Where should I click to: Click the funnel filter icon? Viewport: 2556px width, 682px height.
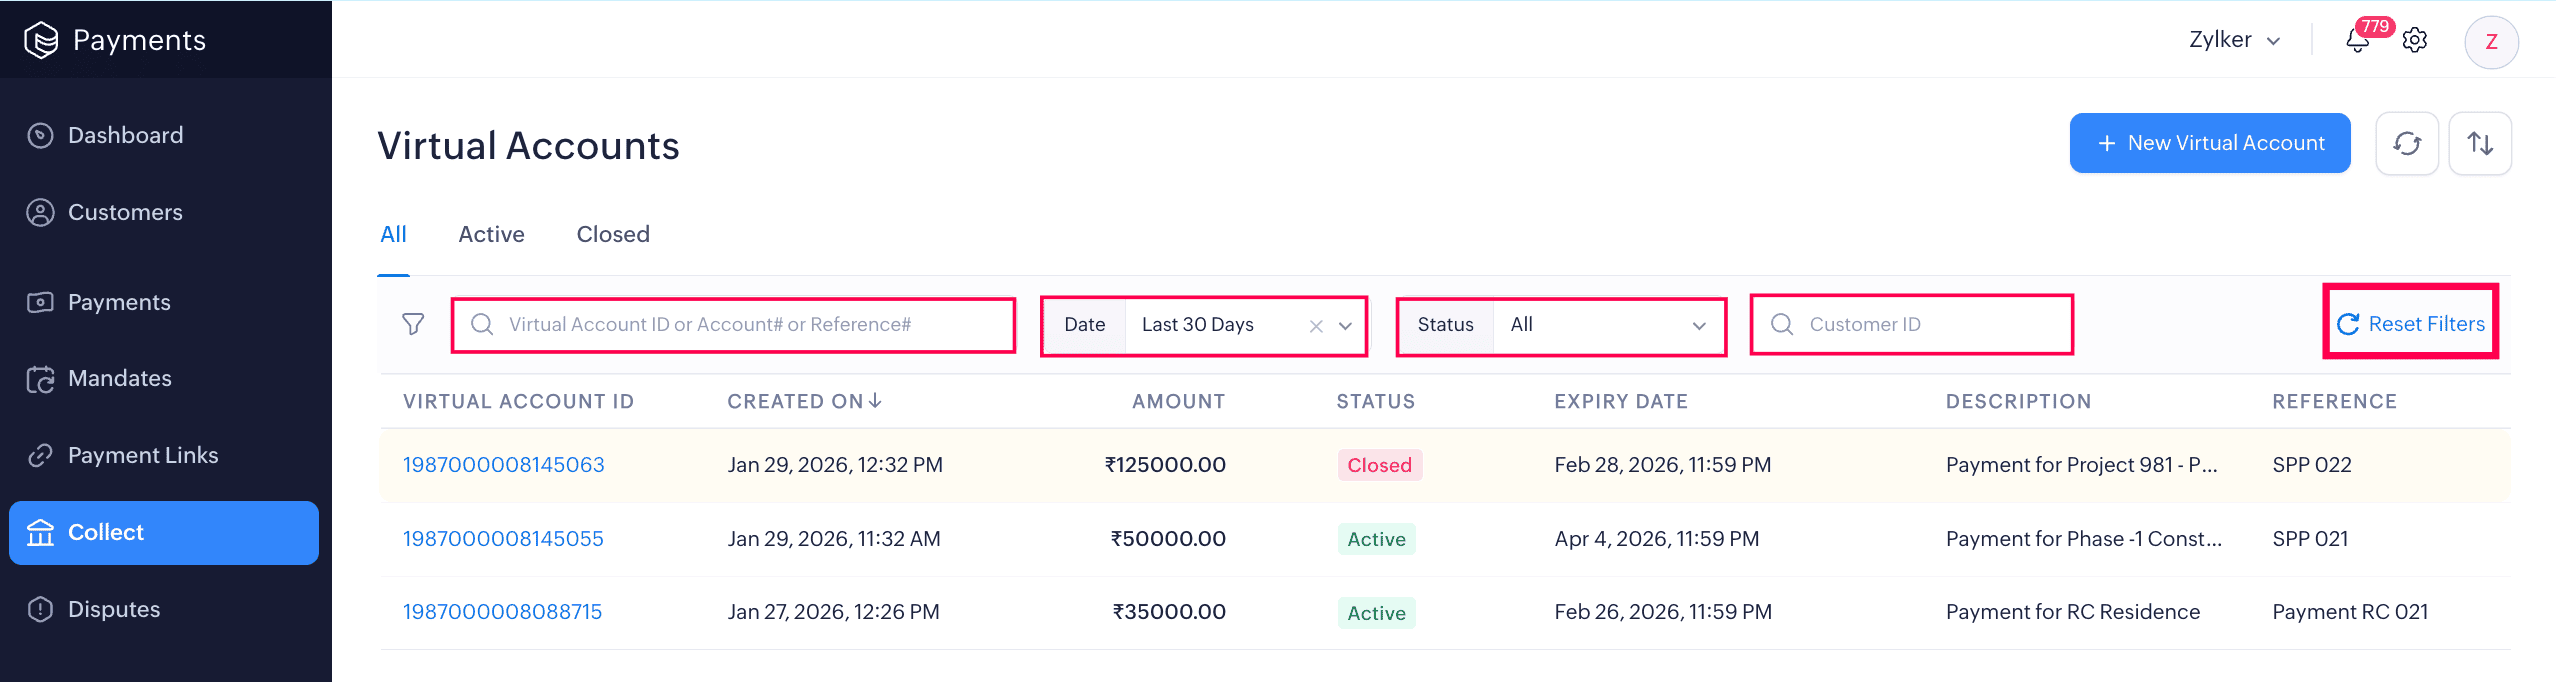click(x=413, y=324)
